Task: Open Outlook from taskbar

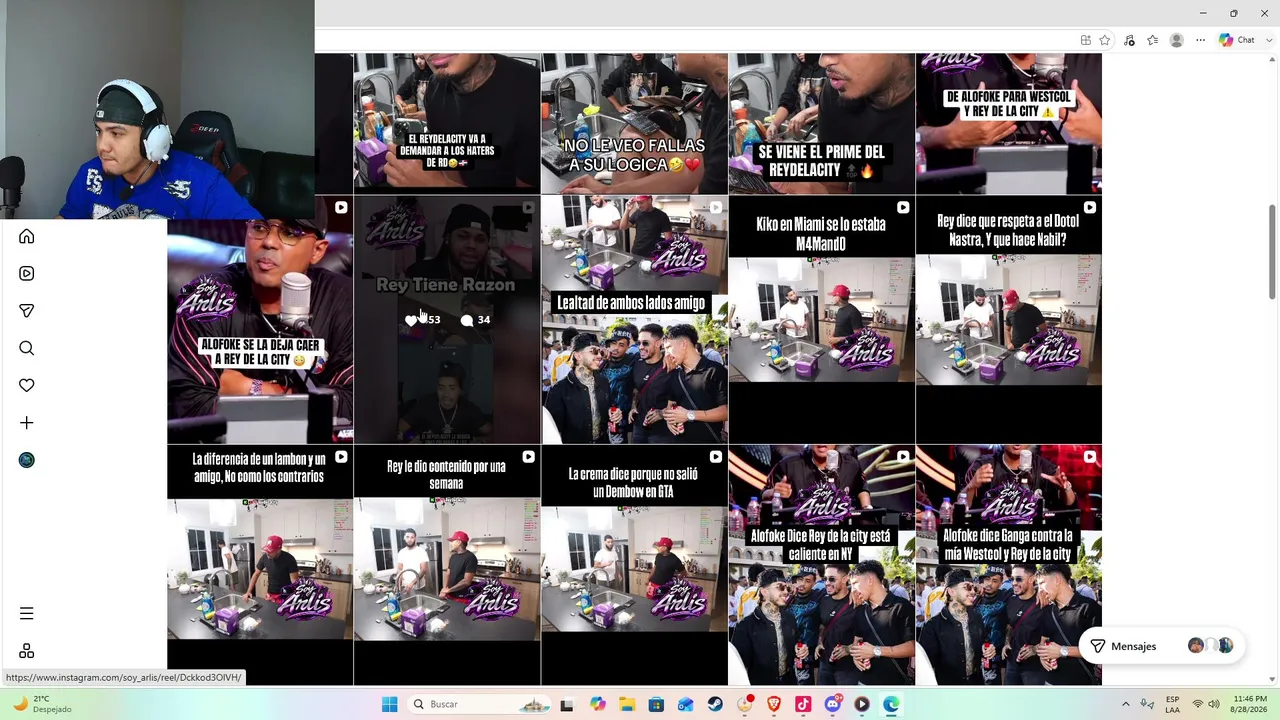Action: (686, 704)
